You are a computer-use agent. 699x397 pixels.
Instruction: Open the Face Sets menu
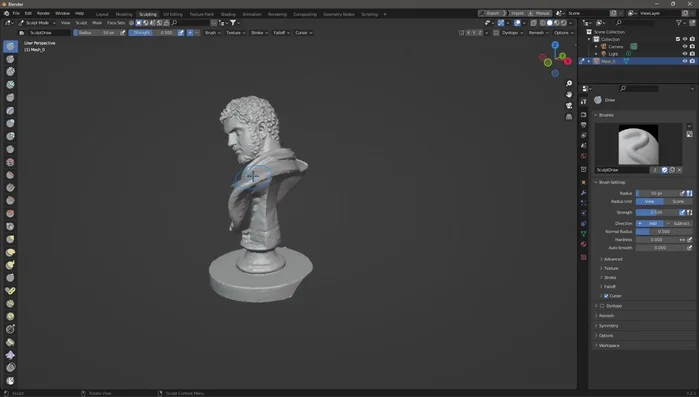pos(116,23)
